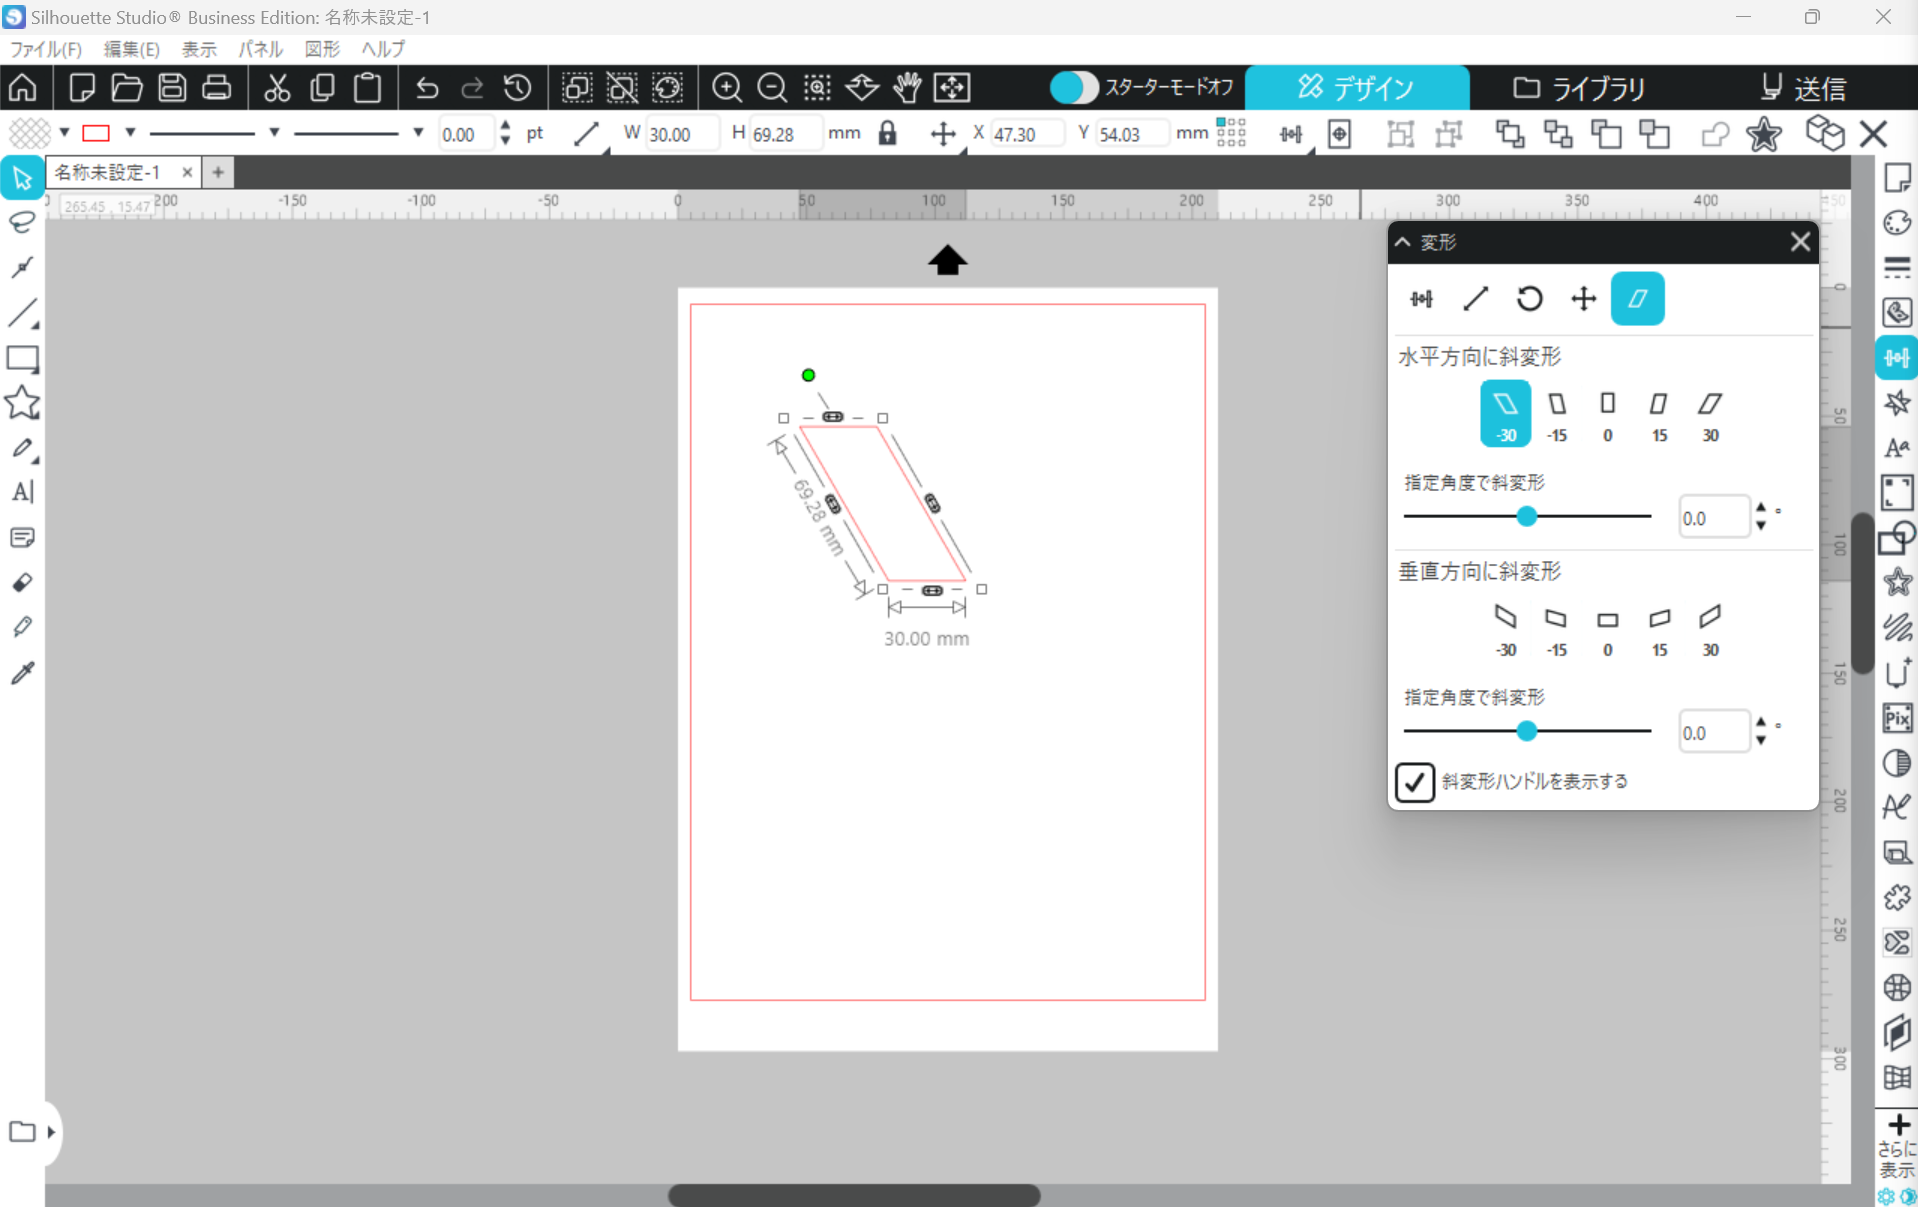The image size is (1918, 1207).
Task: Switch to the Library tab
Action: 1580,88
